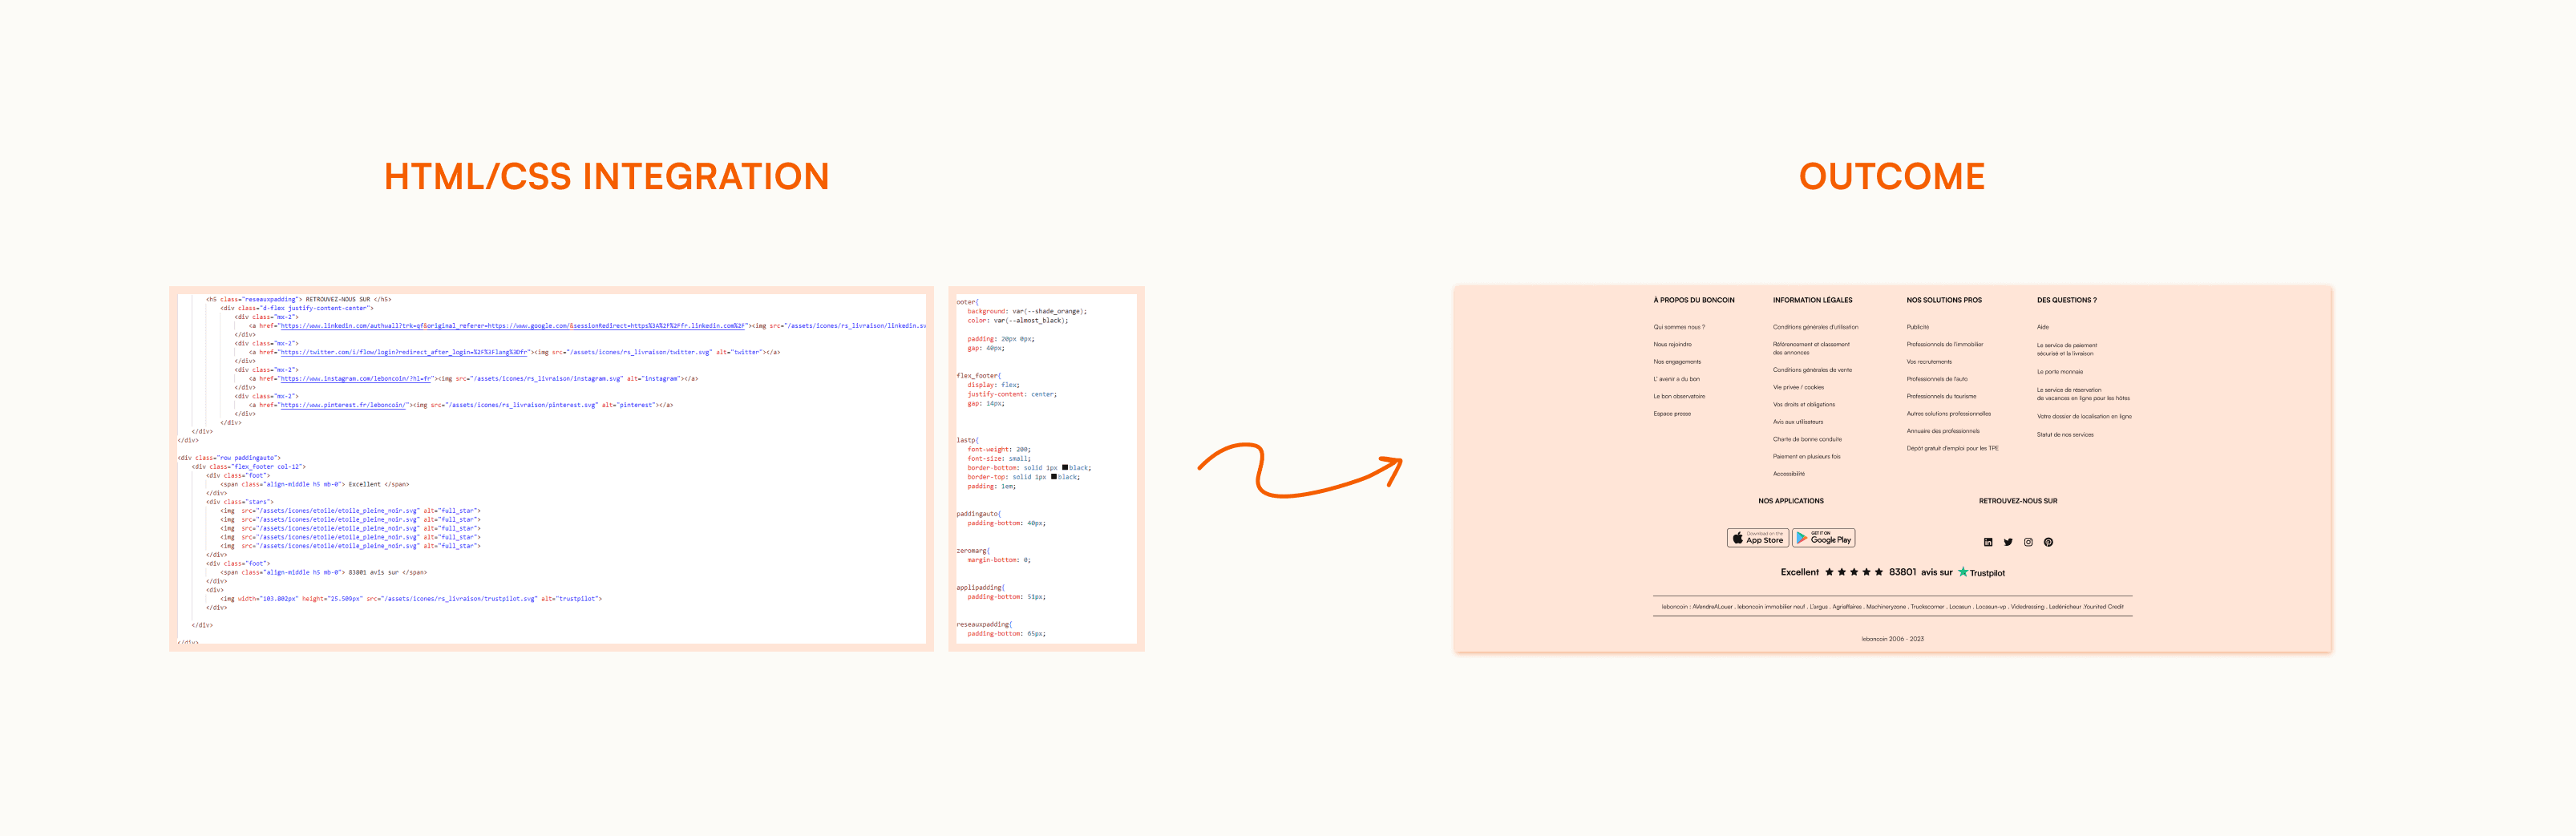Open 'Statut de nos services' link
Image resolution: width=2576 pixels, height=836 pixels.
tap(2065, 434)
